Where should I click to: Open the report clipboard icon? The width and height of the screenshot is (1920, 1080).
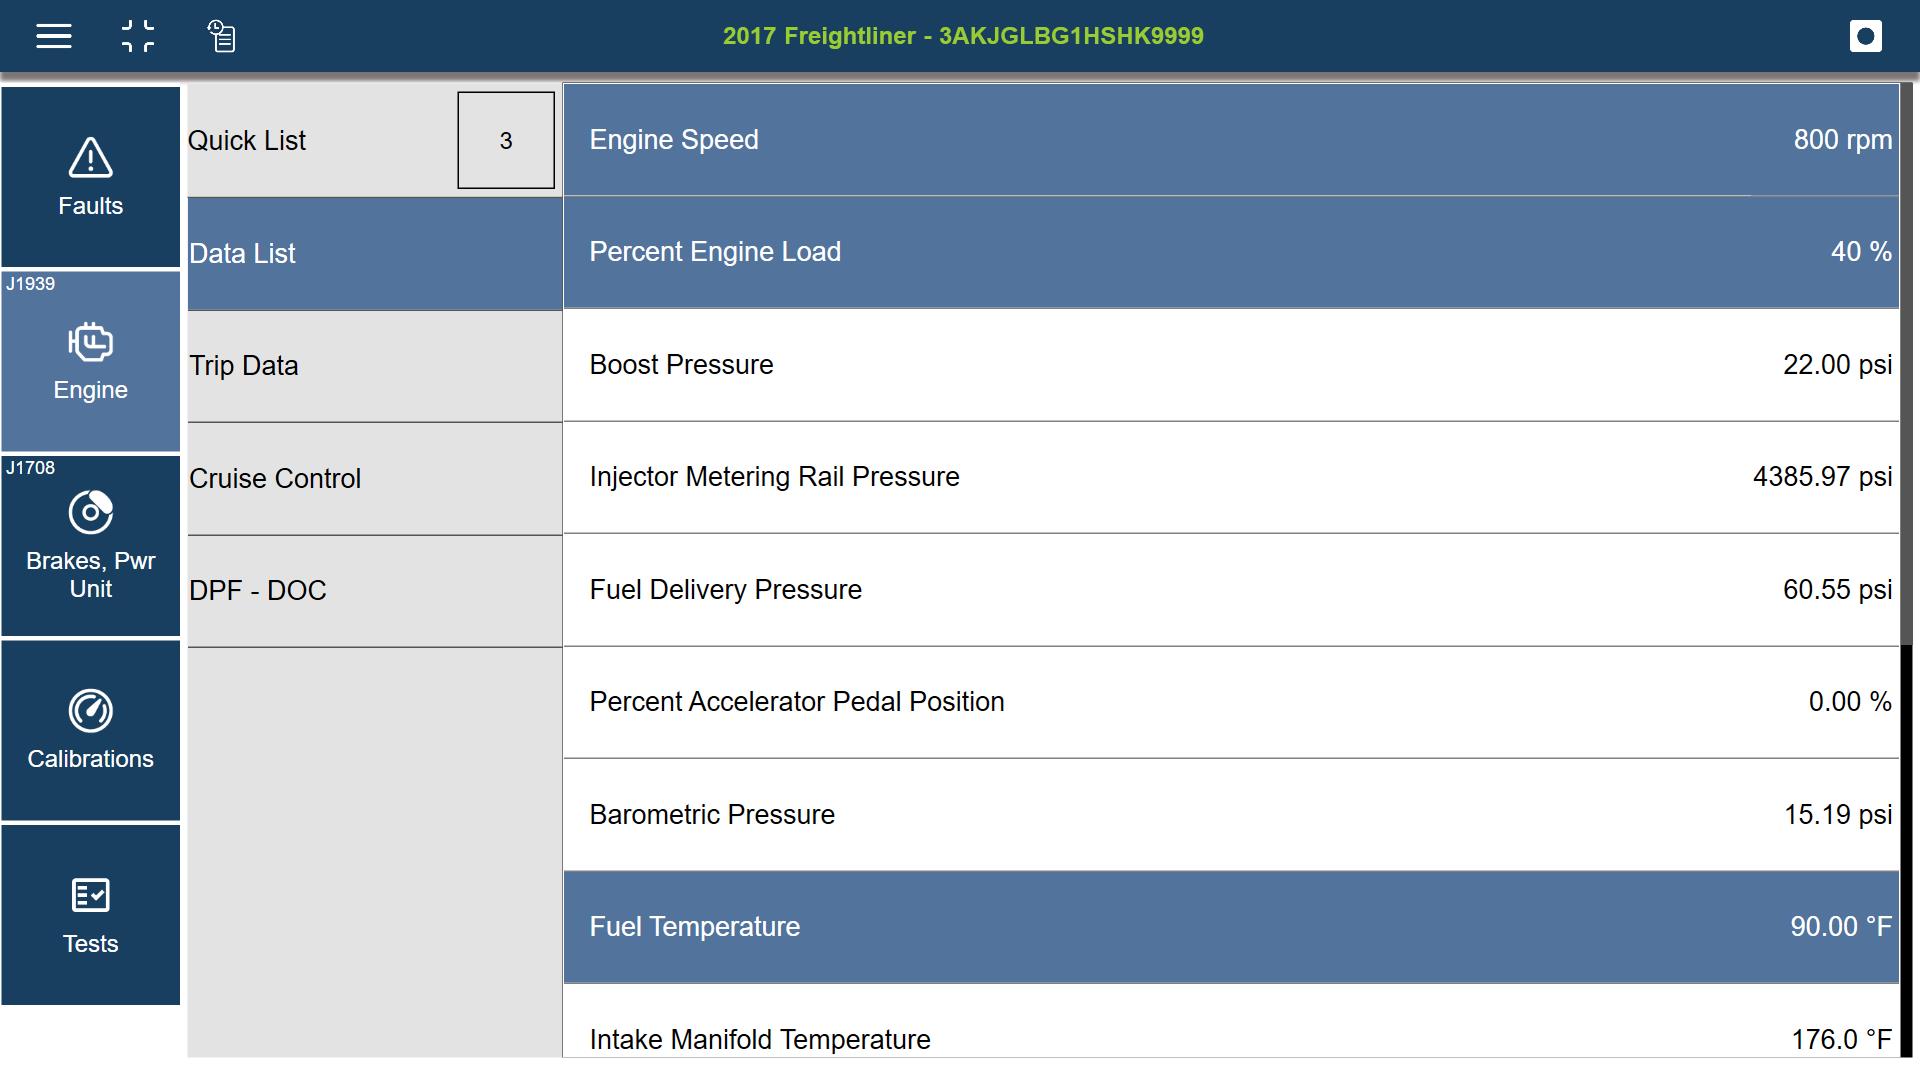coord(221,37)
